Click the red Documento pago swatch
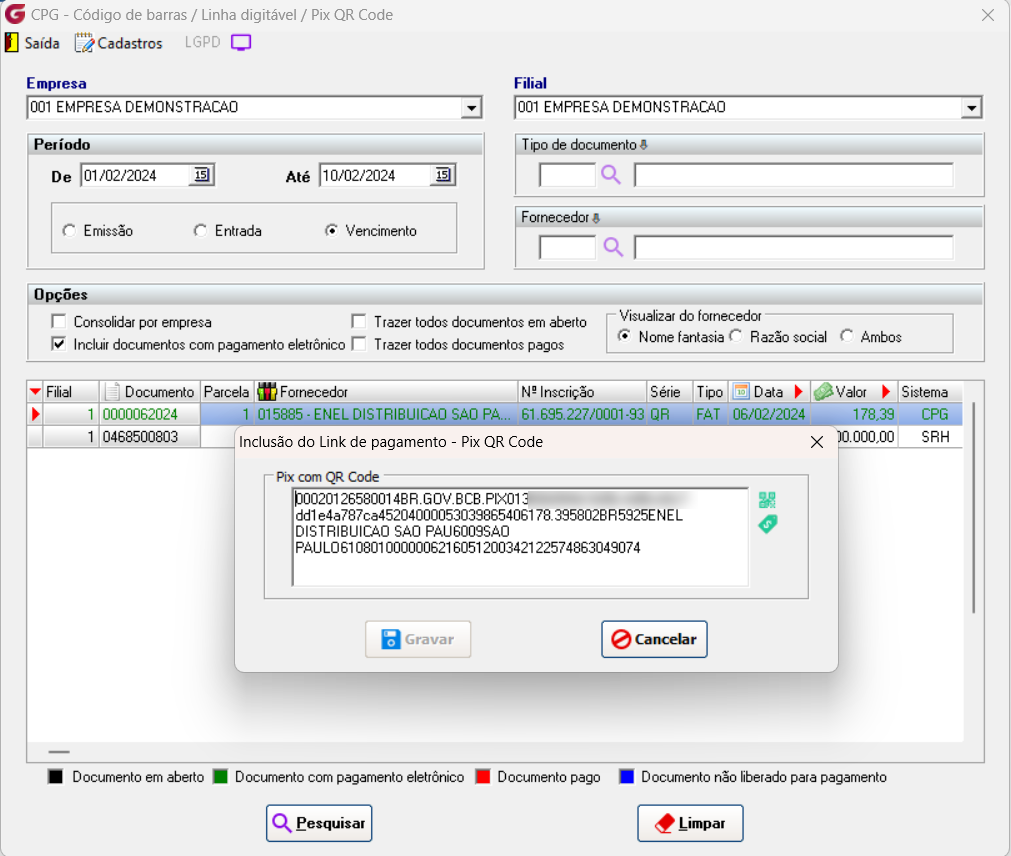Viewport: 1011px width, 856px height. point(483,776)
